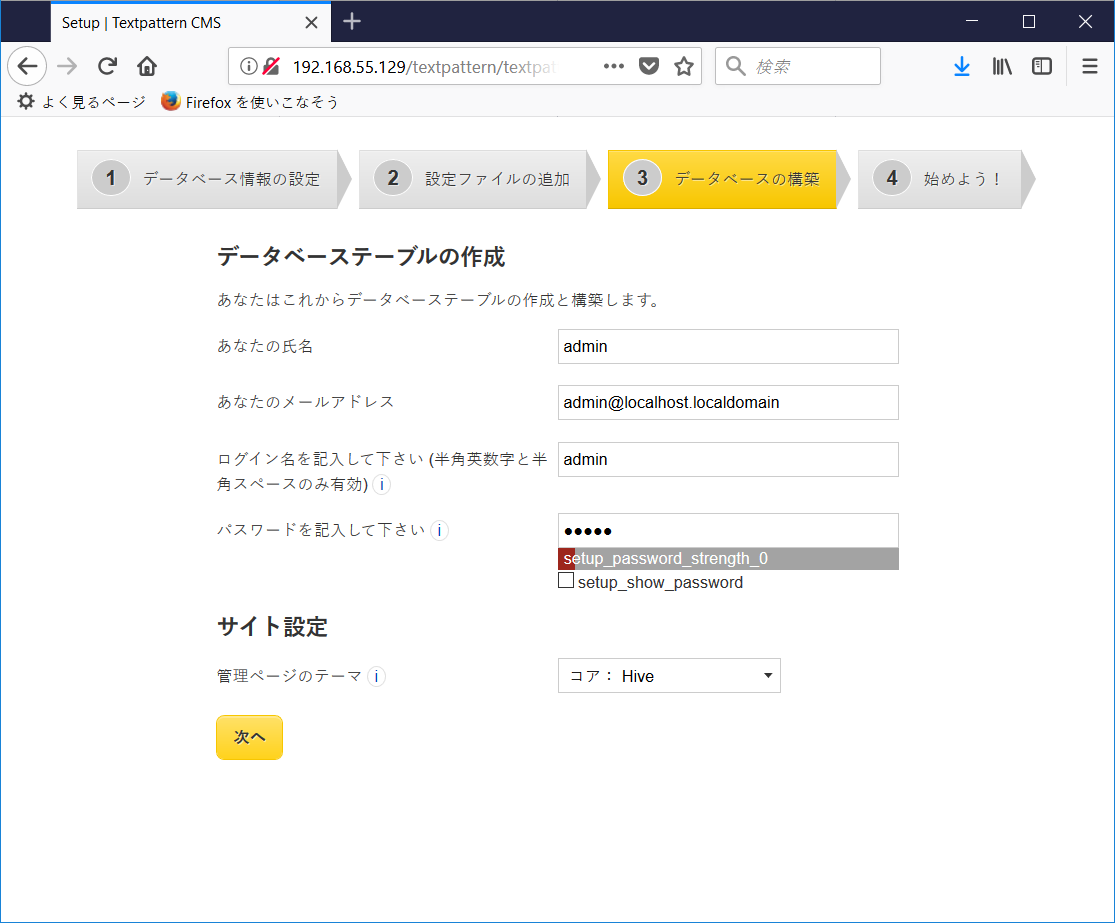Viewport: 1115px width, 923px height.
Task: Open the Firefox hamburger menu
Action: [x=1089, y=66]
